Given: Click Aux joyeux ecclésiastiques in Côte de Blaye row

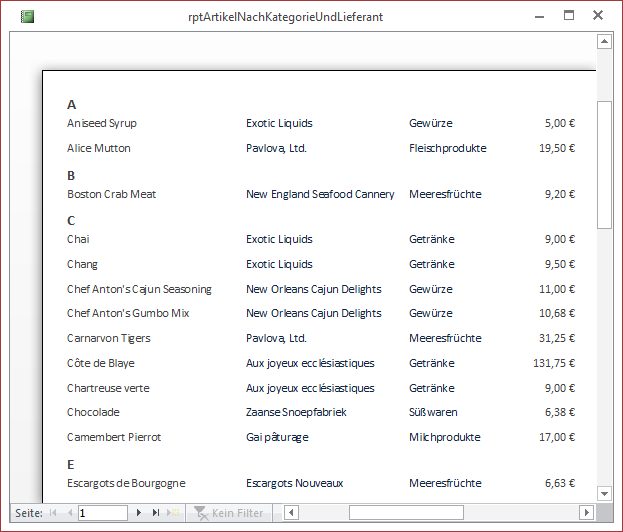Looking at the screenshot, I should pyautogui.click(x=310, y=363).
